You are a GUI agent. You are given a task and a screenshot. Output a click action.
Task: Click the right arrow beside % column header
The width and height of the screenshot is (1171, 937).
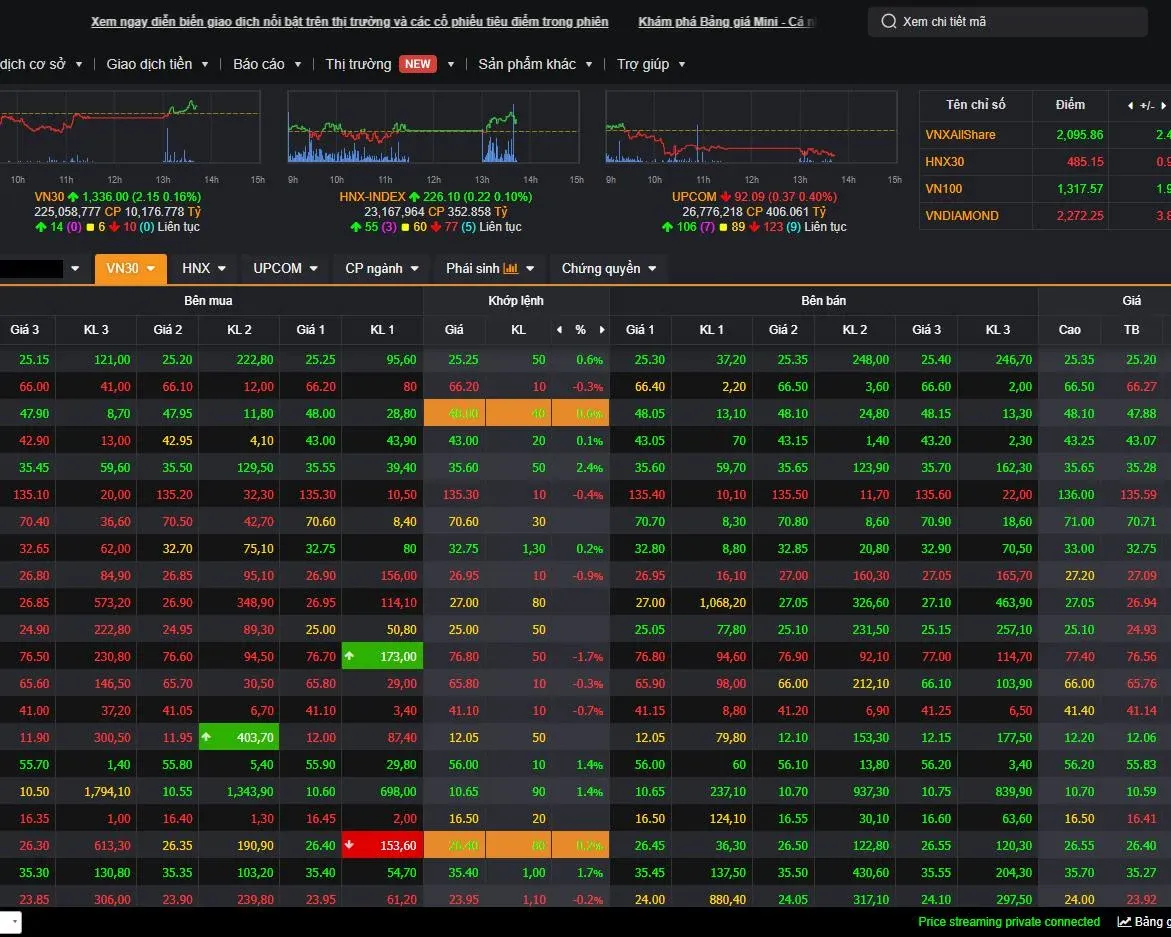[602, 330]
